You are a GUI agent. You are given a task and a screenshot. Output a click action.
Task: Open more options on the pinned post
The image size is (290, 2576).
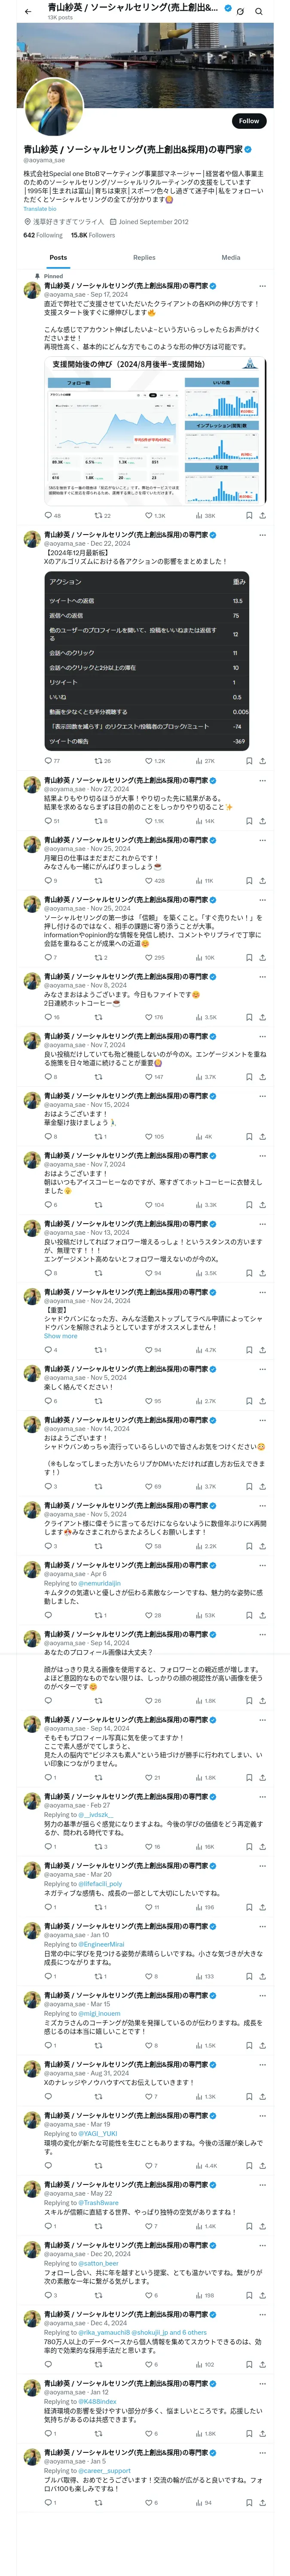click(x=261, y=286)
